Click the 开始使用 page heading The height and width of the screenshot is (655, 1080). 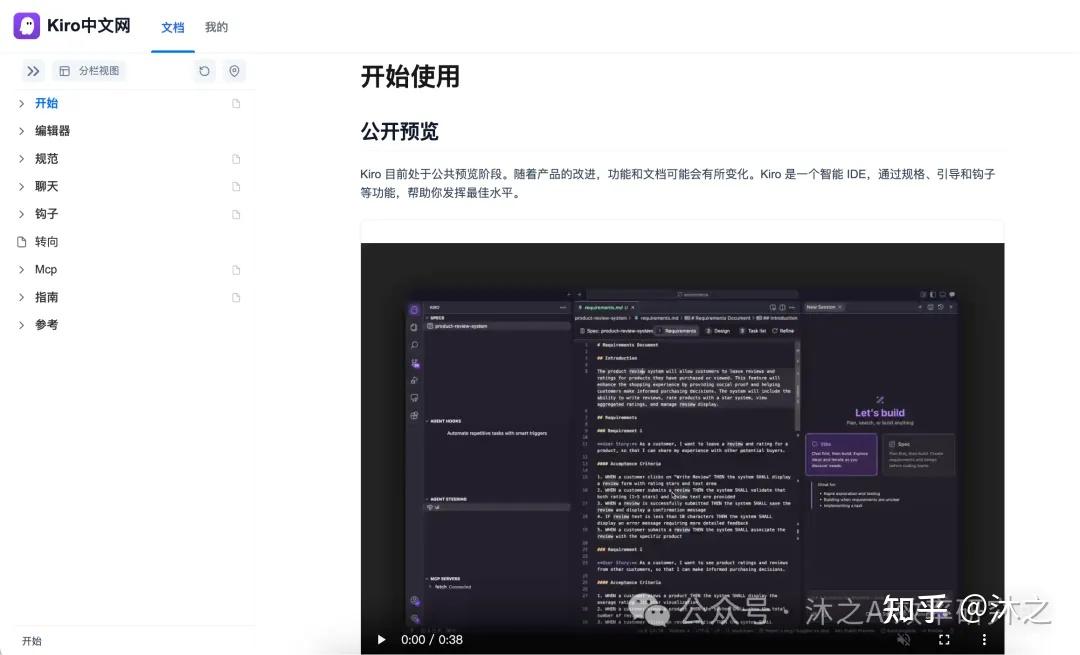click(x=411, y=76)
